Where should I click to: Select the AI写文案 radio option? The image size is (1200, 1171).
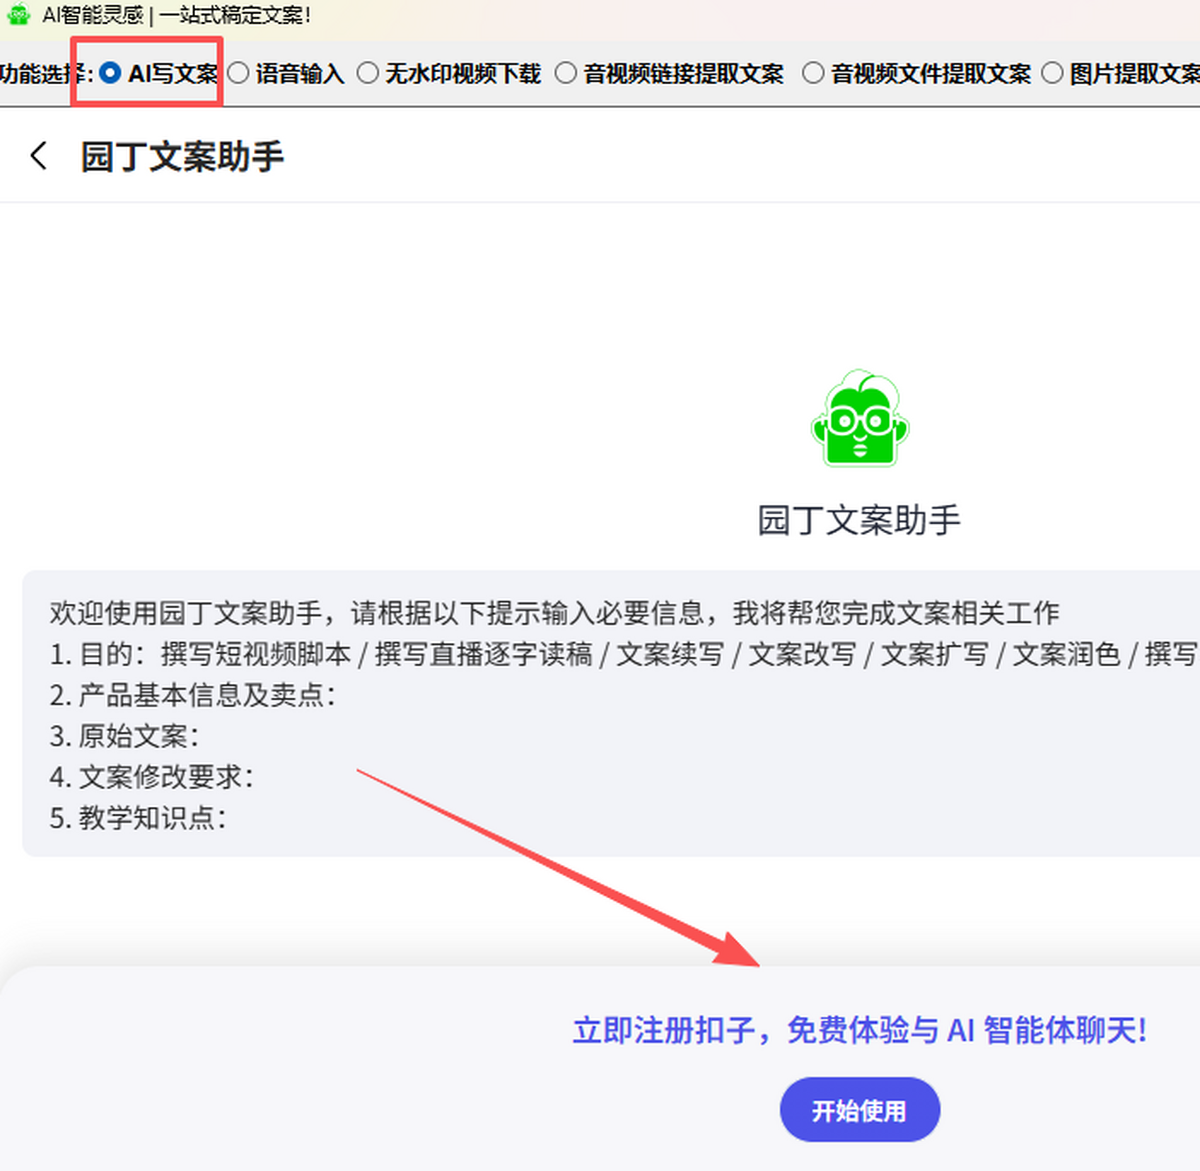[x=111, y=73]
